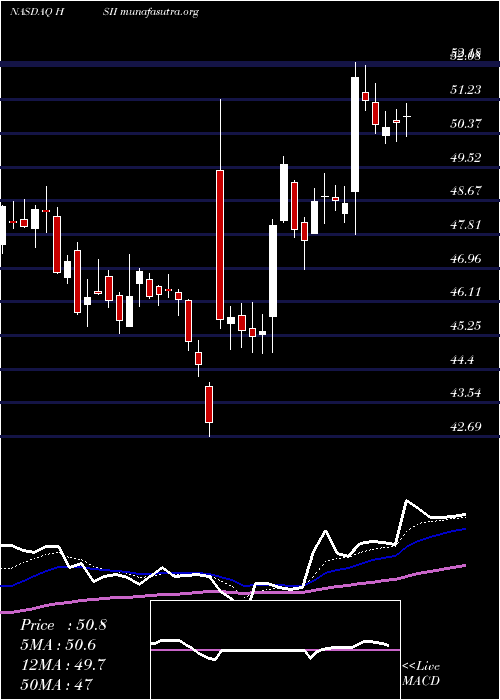Click the <<Live MACD label
Image resolution: width=500 pixels, height=700 pixels.
pyautogui.click(x=421, y=673)
